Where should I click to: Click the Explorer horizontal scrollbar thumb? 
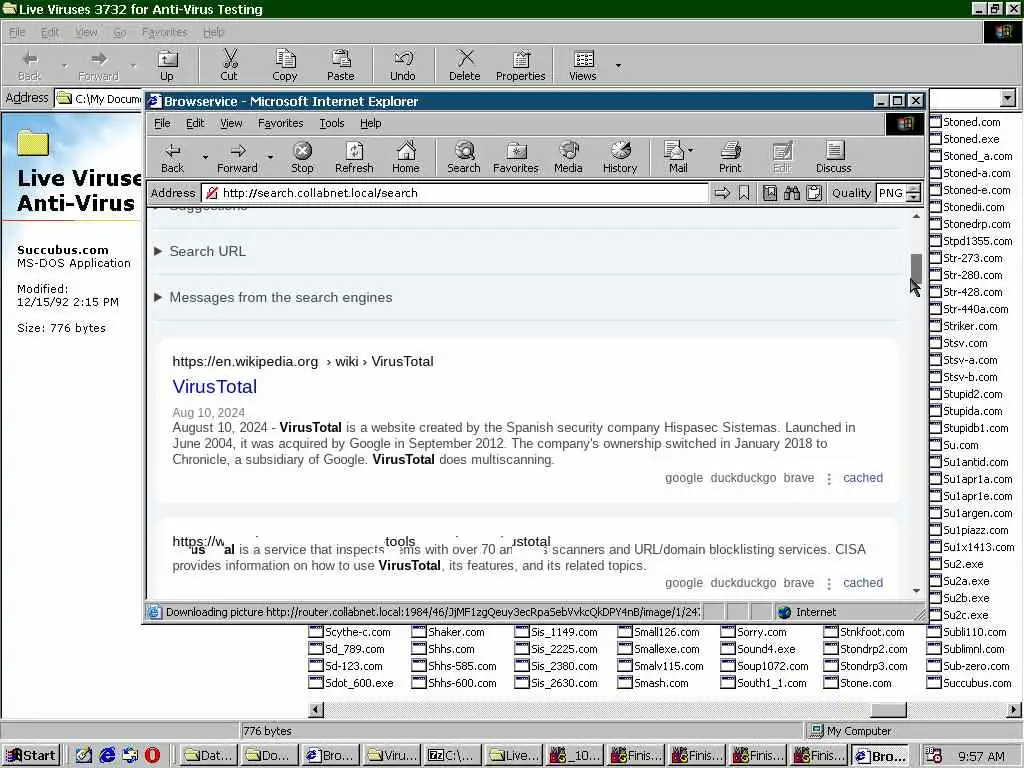[x=888, y=710]
